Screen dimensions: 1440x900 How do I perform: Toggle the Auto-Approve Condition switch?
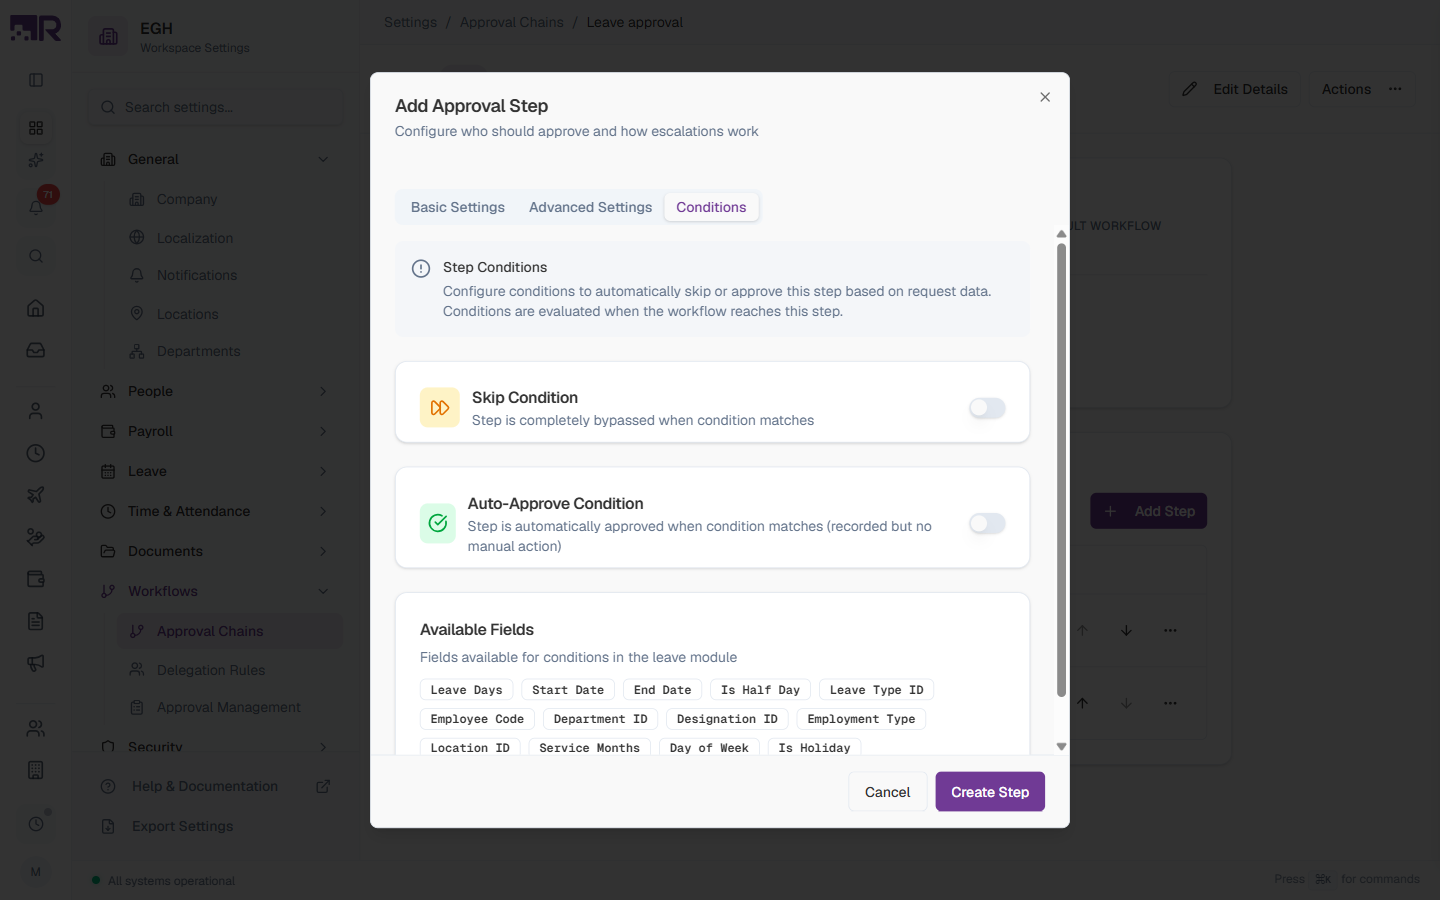[987, 524]
